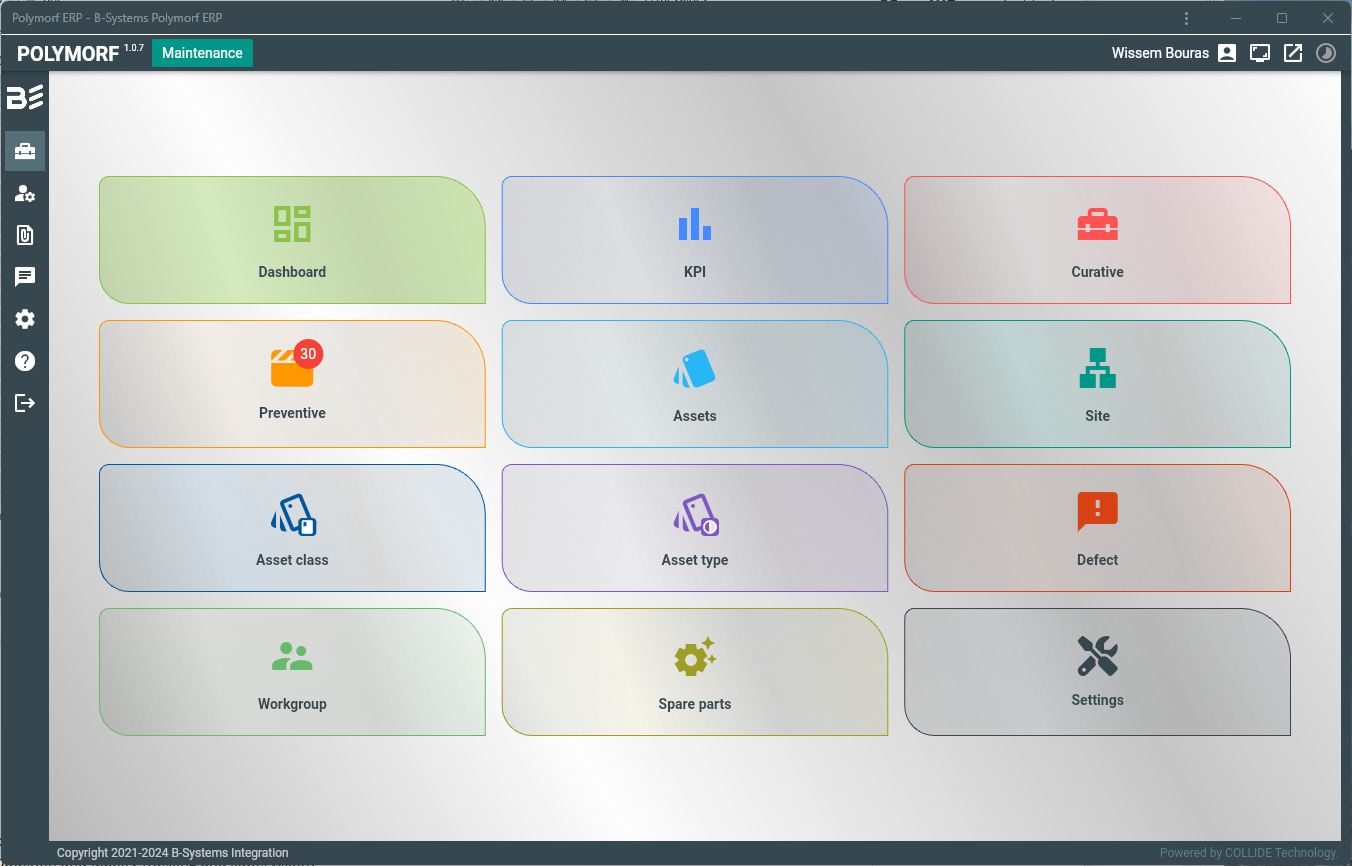Open the KPI tile
1352x866 pixels.
694,240
